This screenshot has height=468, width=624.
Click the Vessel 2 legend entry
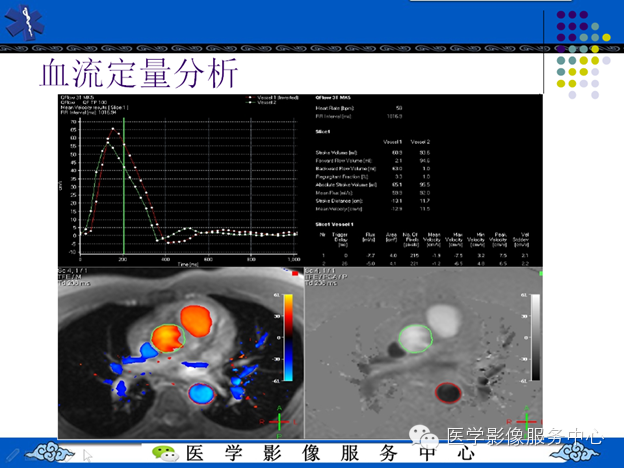click(261, 102)
